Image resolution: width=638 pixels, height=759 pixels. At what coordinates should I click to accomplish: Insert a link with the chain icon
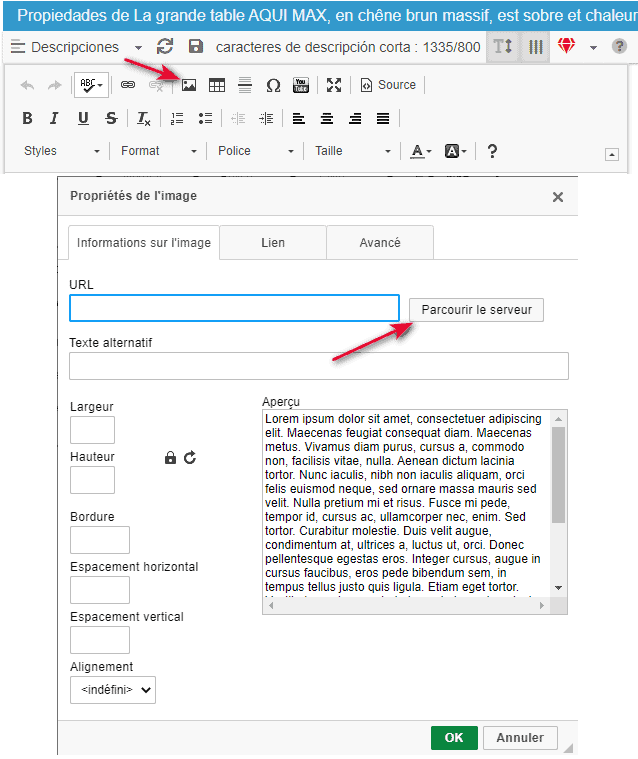pyautogui.click(x=128, y=86)
